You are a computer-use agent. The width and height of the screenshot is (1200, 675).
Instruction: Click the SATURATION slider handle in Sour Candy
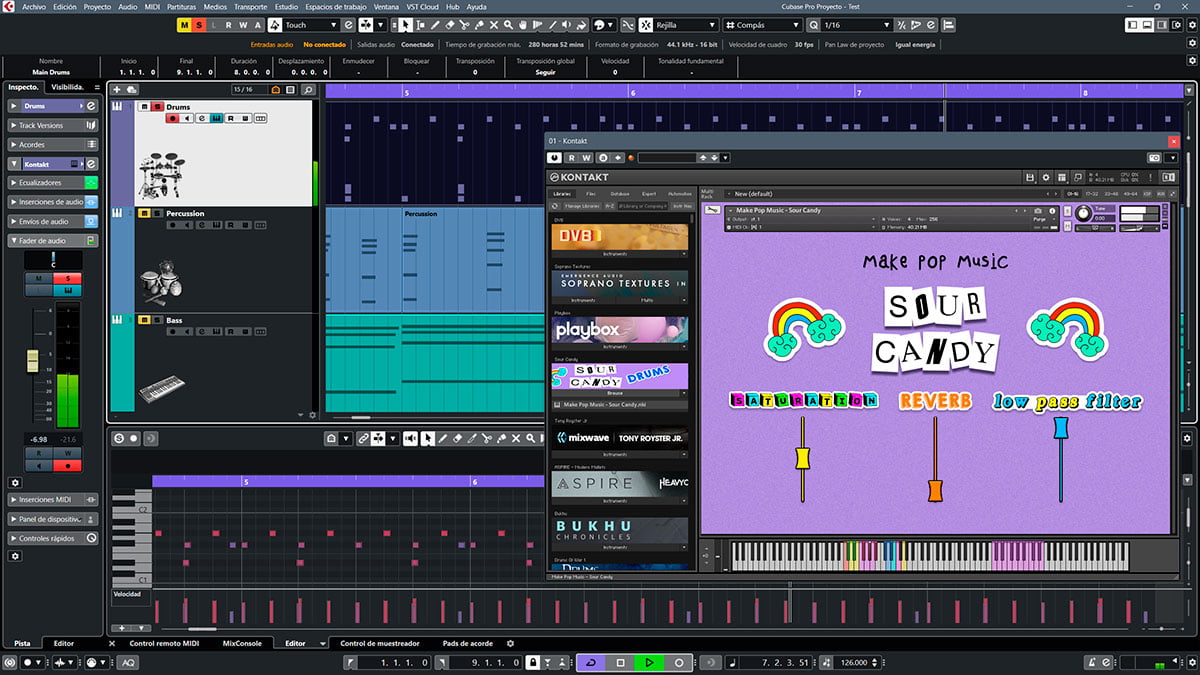point(801,458)
